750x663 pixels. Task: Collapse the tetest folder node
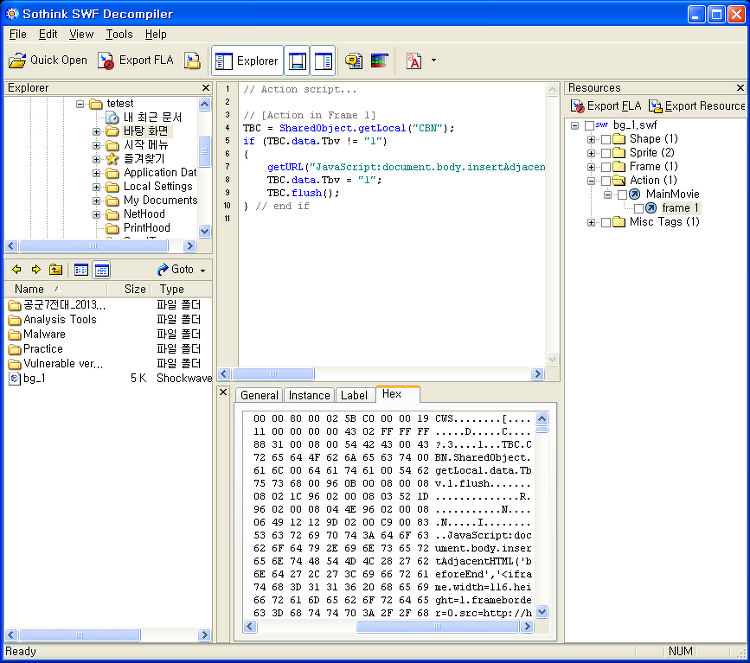pyautogui.click(x=80, y=104)
